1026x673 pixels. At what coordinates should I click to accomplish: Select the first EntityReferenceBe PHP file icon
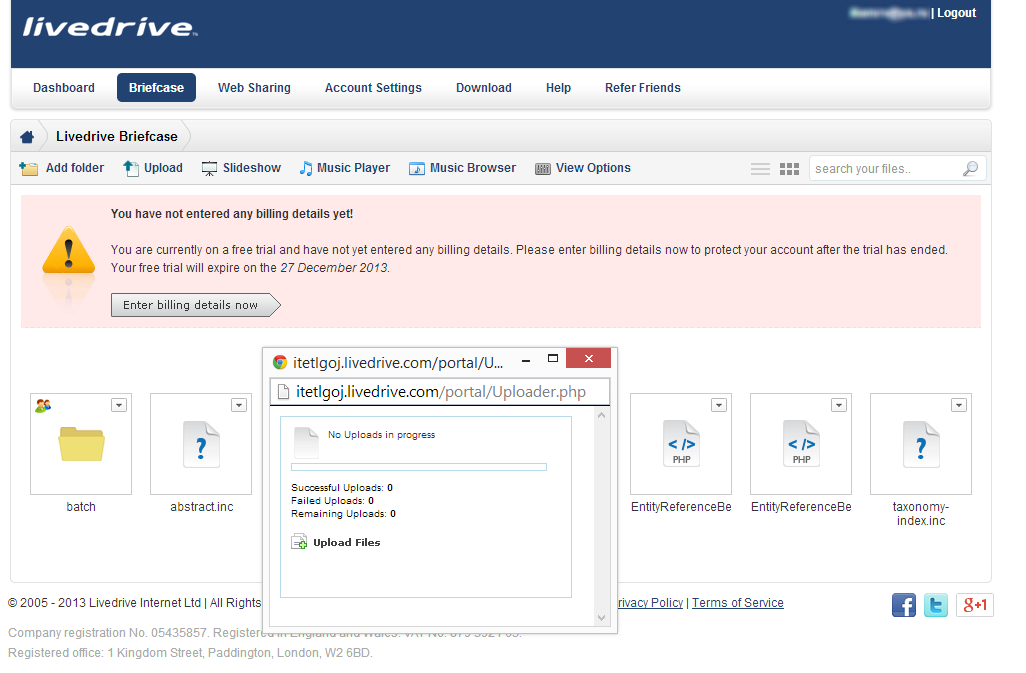click(681, 444)
